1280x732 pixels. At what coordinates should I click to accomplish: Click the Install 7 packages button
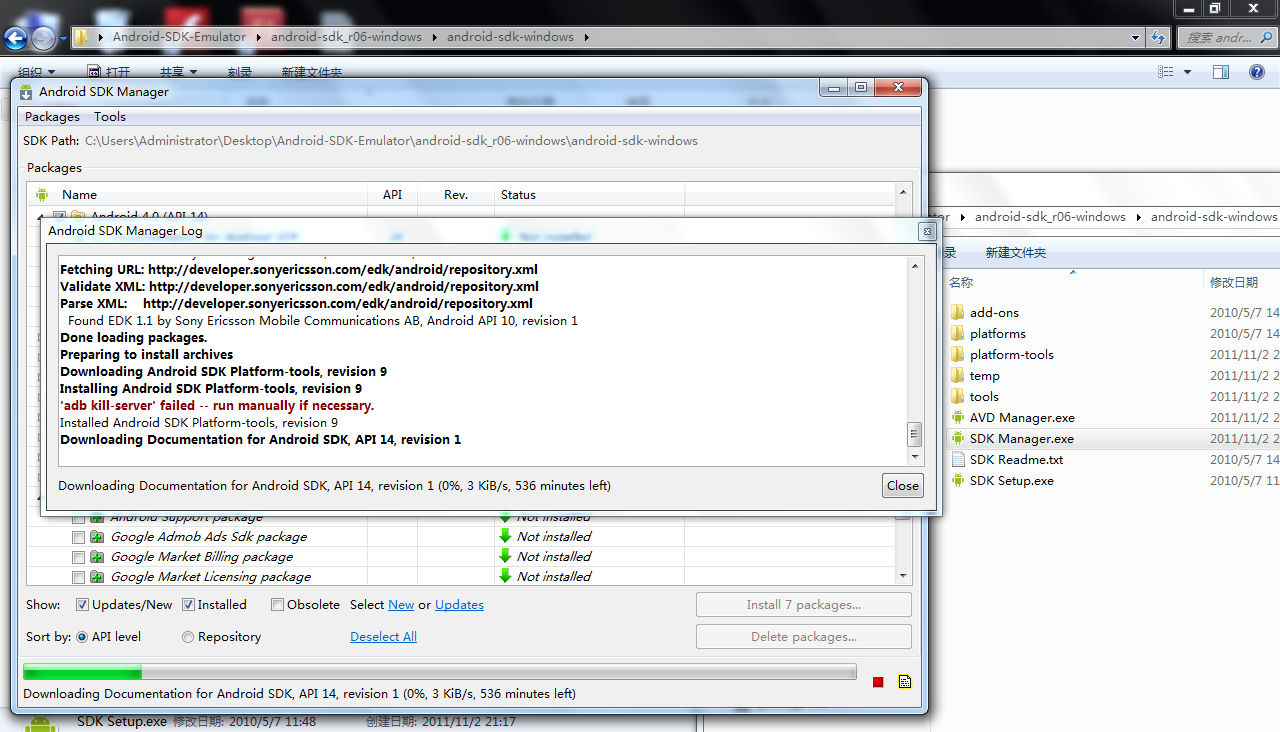click(804, 605)
